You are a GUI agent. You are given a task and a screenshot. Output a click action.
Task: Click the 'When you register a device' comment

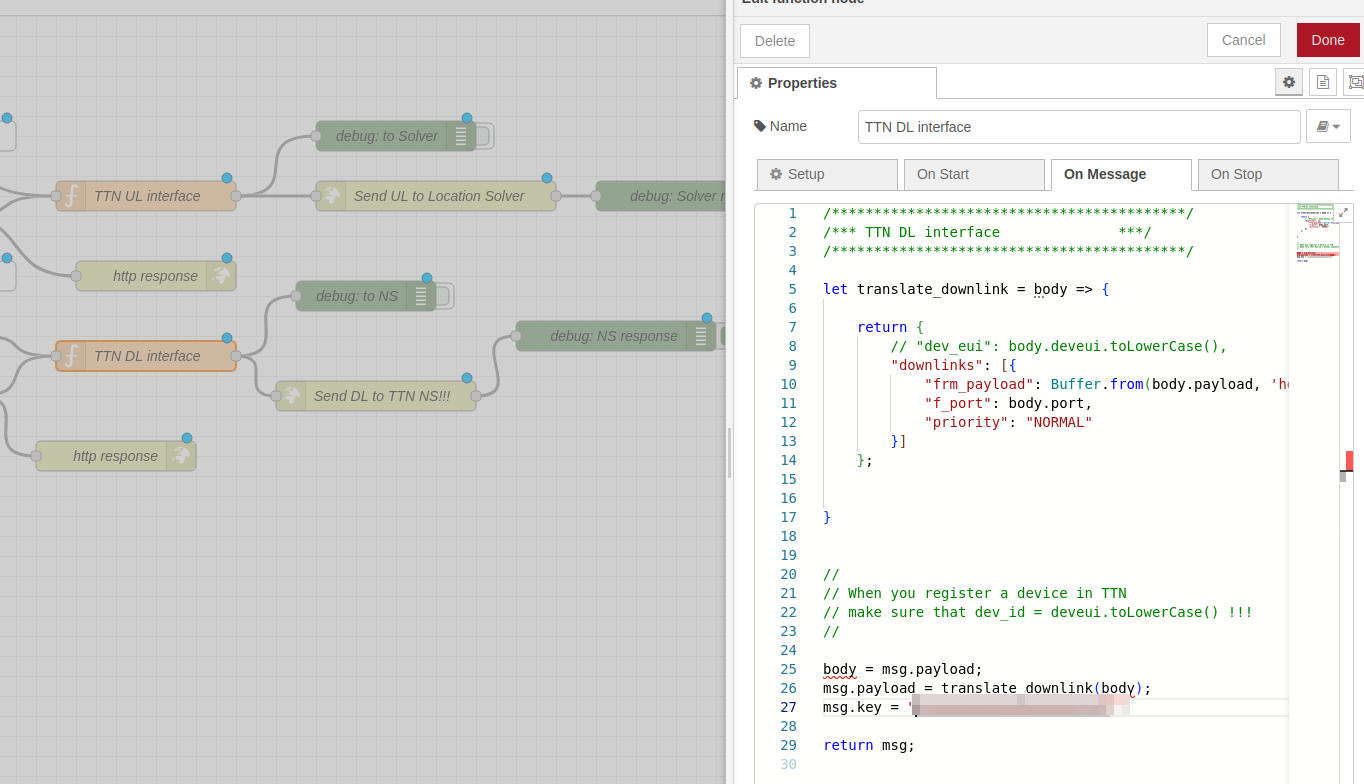coord(975,593)
